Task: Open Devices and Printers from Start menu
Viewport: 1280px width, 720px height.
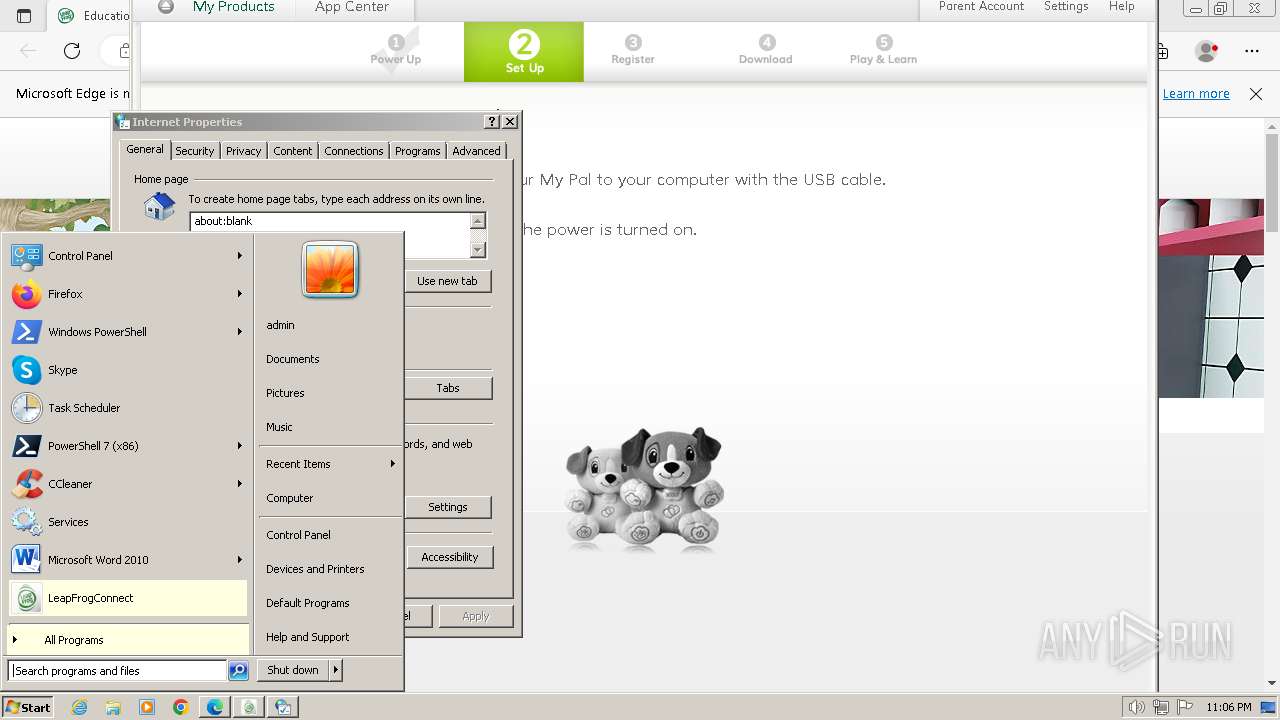Action: pyautogui.click(x=330, y=569)
